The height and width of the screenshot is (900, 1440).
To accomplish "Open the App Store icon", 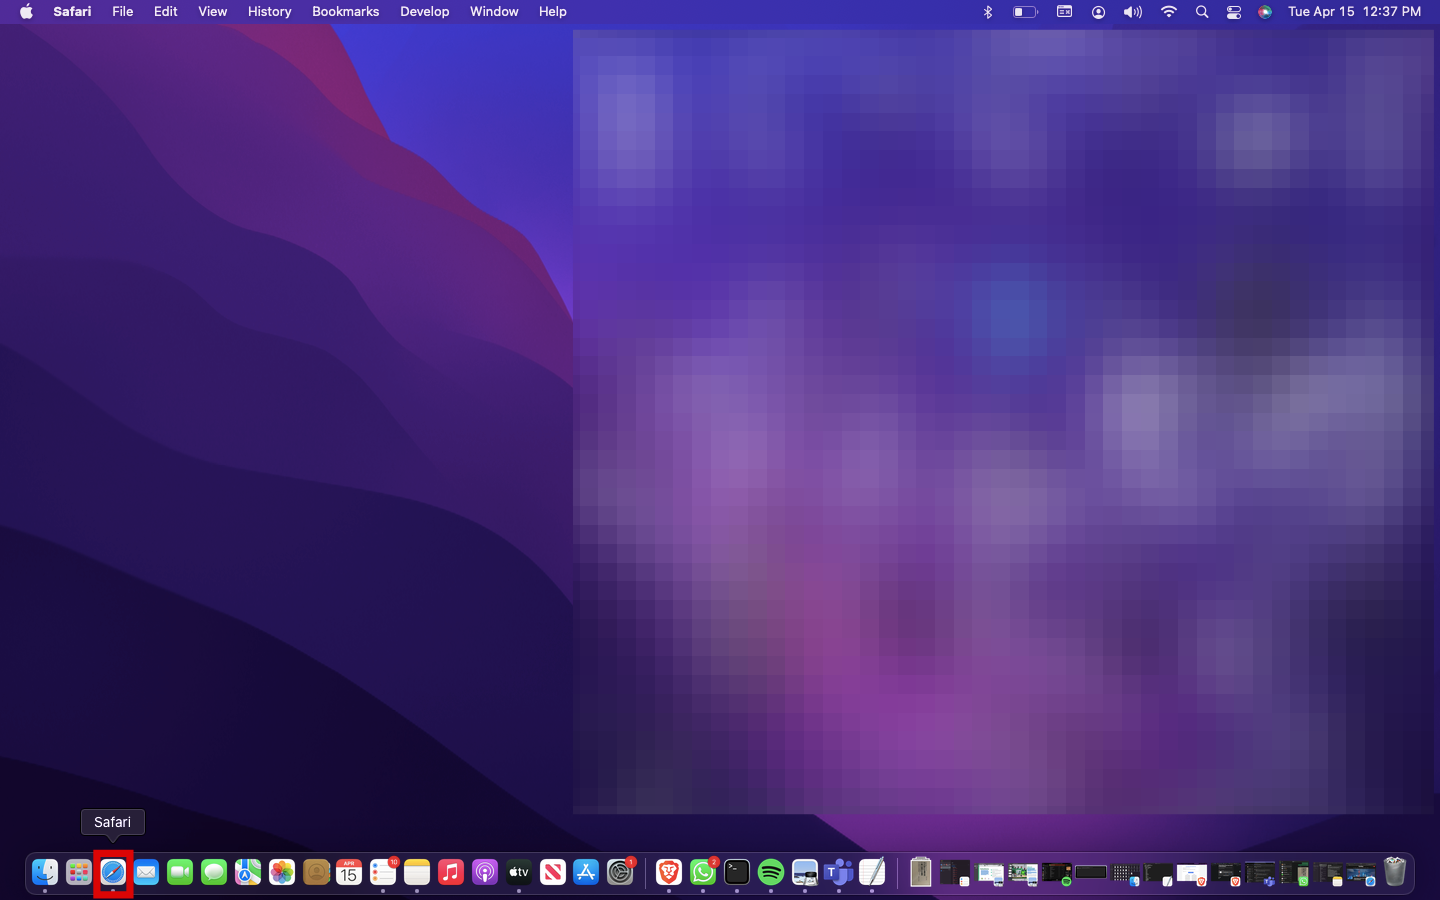I will [586, 872].
